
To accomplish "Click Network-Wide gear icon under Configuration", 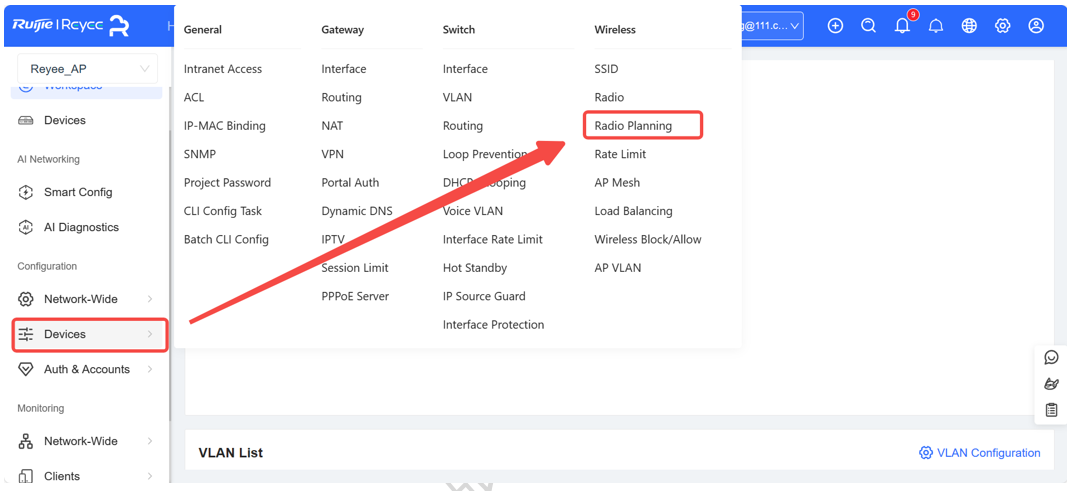I will (x=25, y=299).
